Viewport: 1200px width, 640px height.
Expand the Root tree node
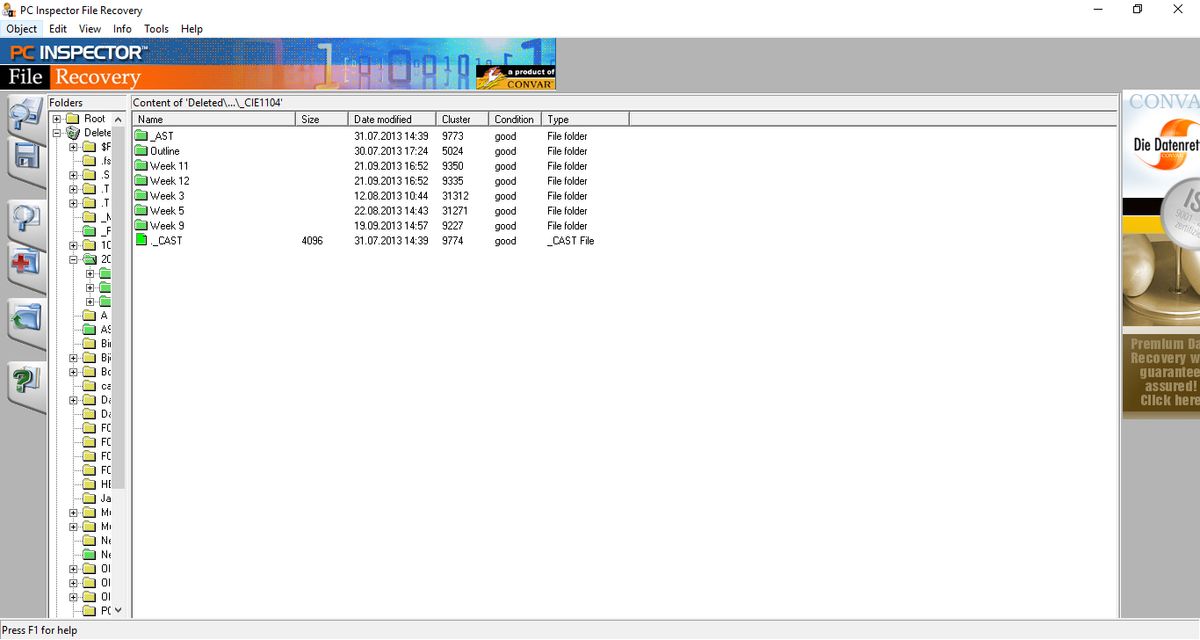58,118
